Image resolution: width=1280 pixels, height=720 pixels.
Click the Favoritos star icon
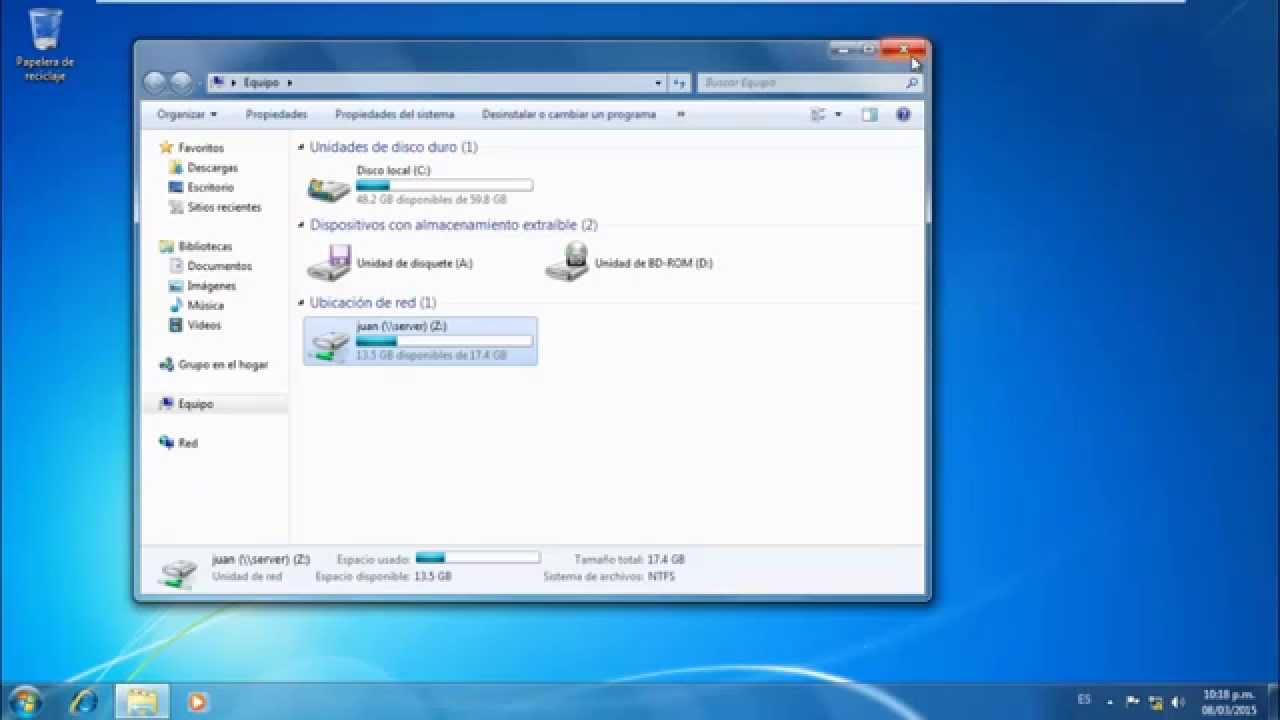tap(166, 148)
